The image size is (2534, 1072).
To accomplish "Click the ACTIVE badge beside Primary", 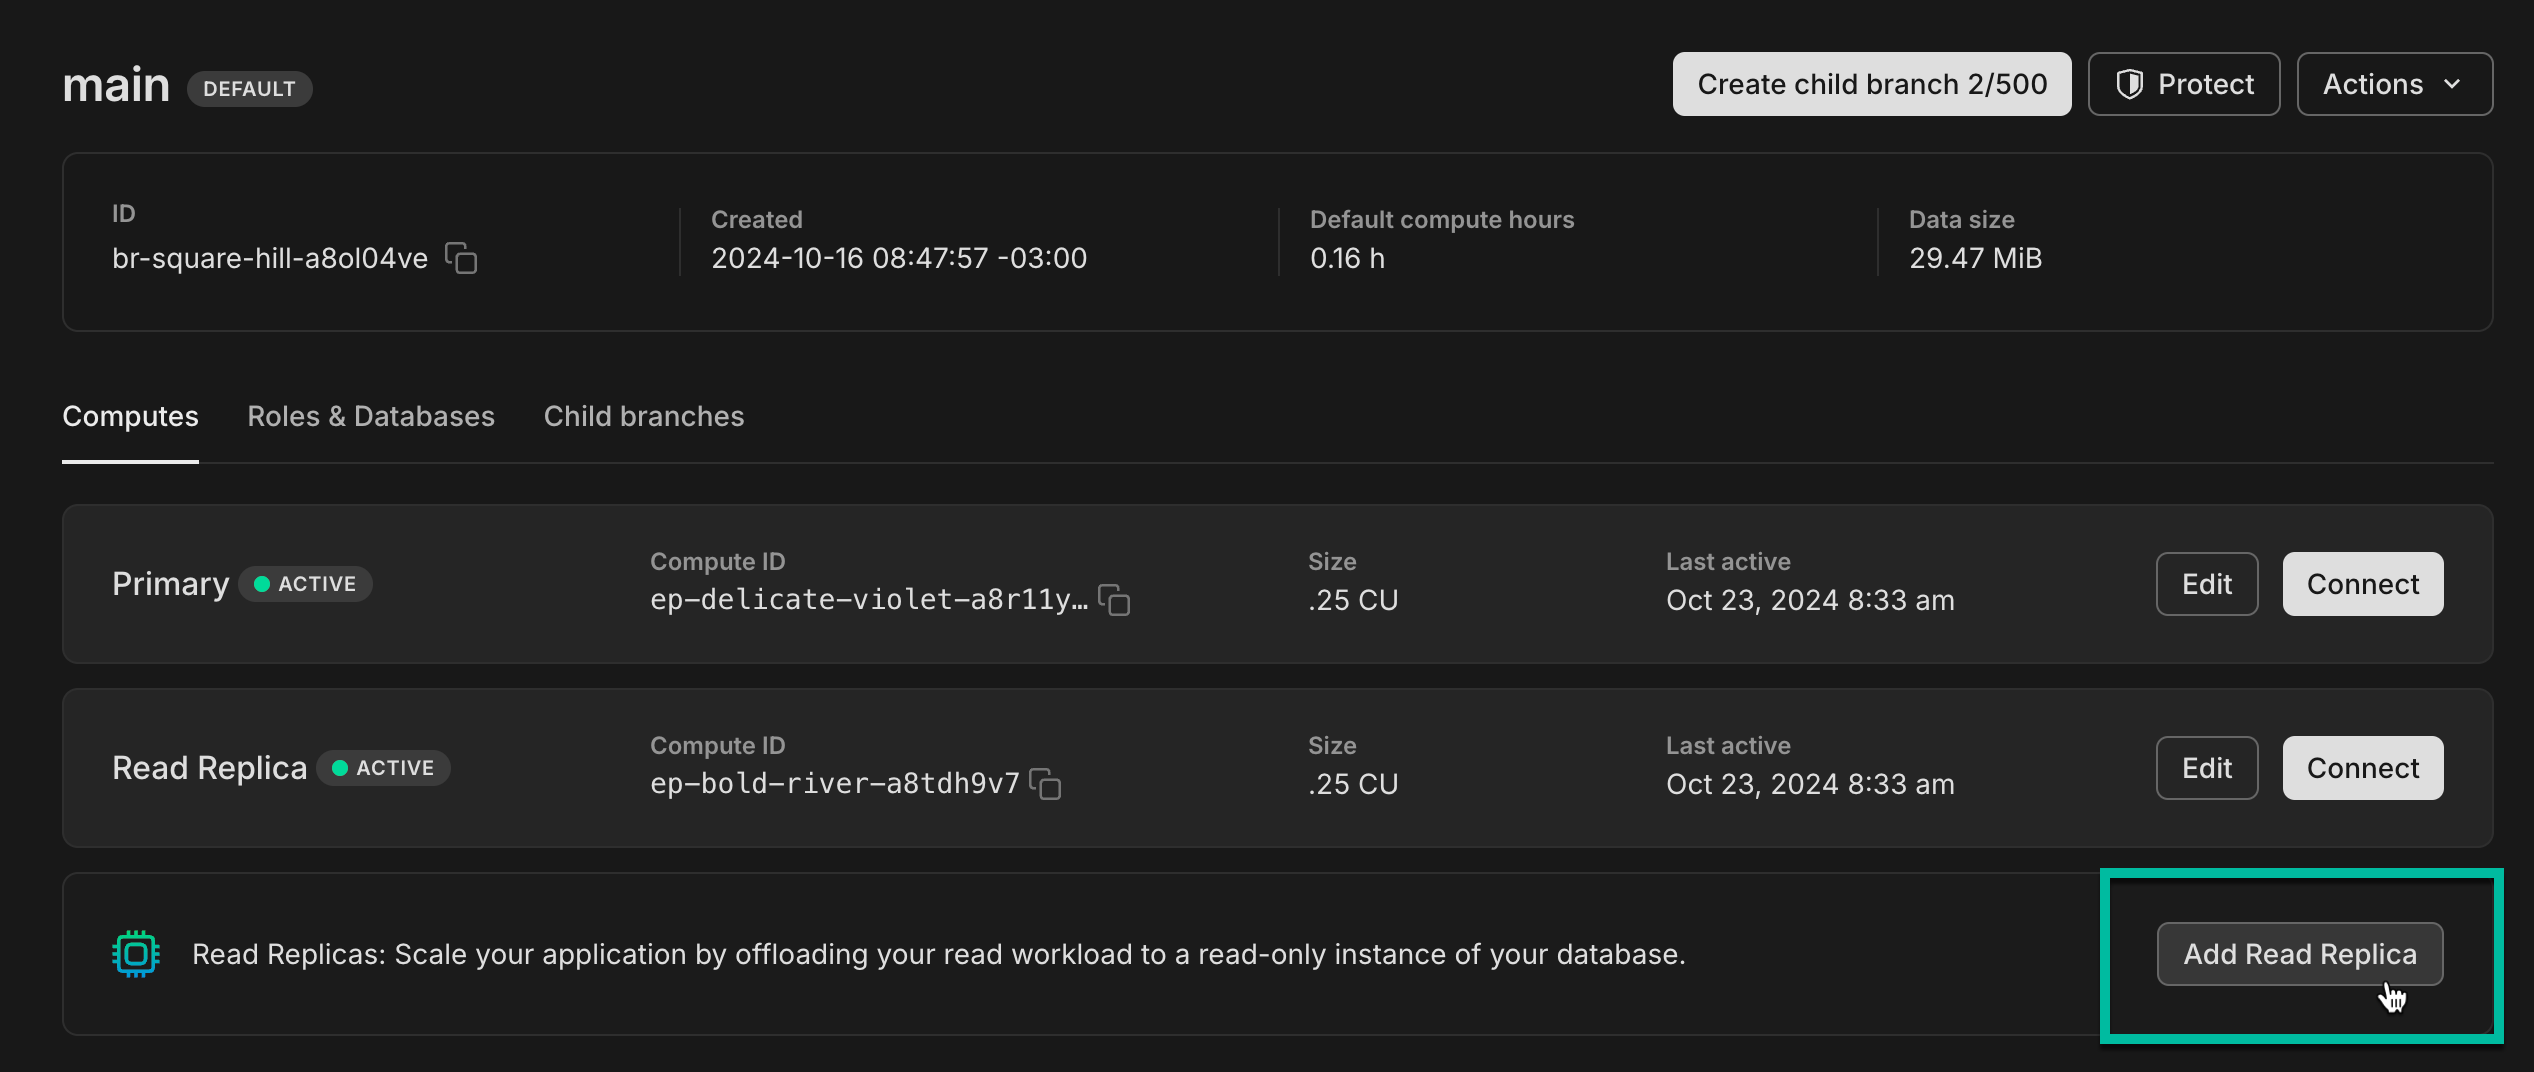I will coord(306,584).
